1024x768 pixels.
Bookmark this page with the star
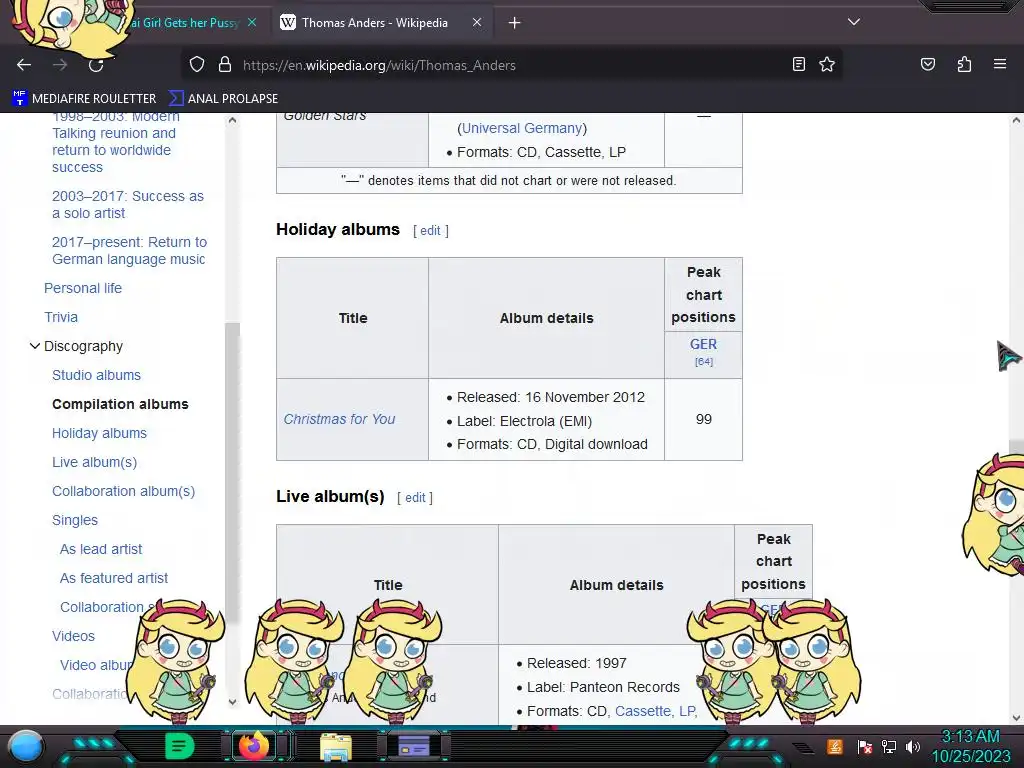[x=827, y=64]
